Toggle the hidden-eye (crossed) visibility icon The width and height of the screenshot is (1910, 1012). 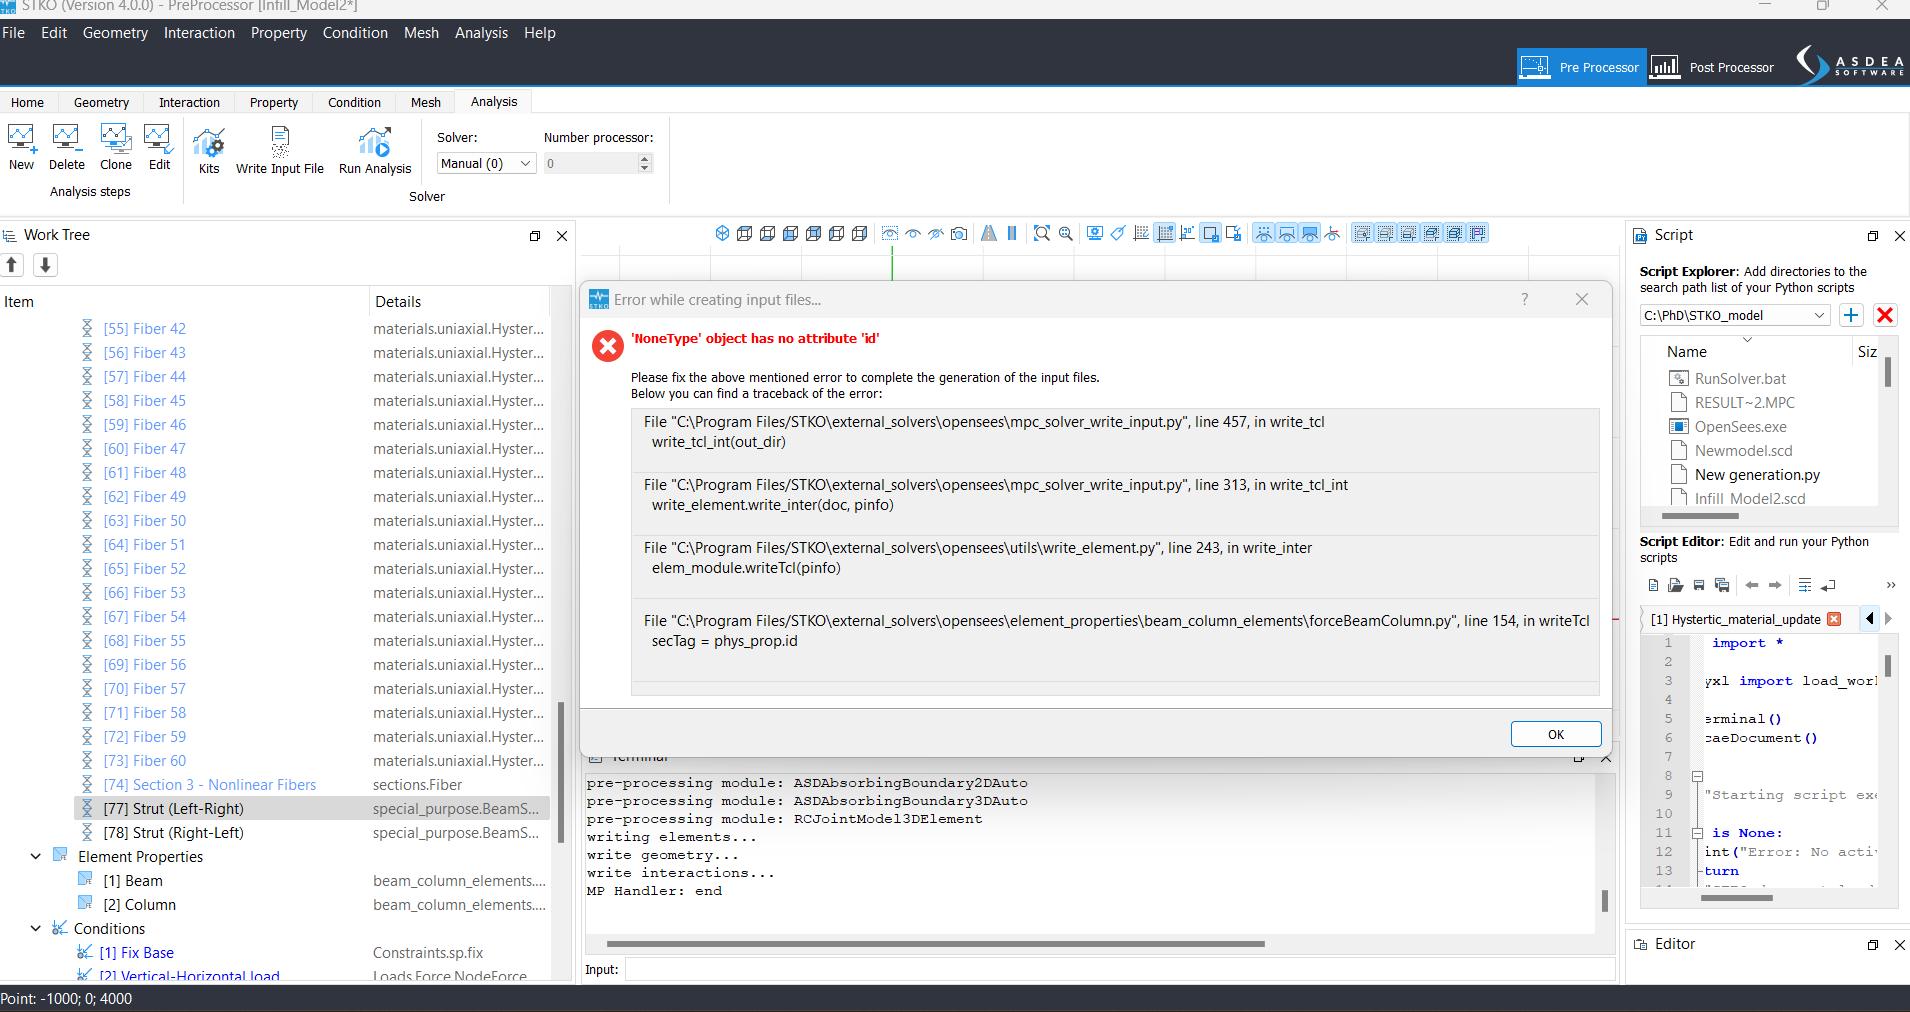[936, 233]
